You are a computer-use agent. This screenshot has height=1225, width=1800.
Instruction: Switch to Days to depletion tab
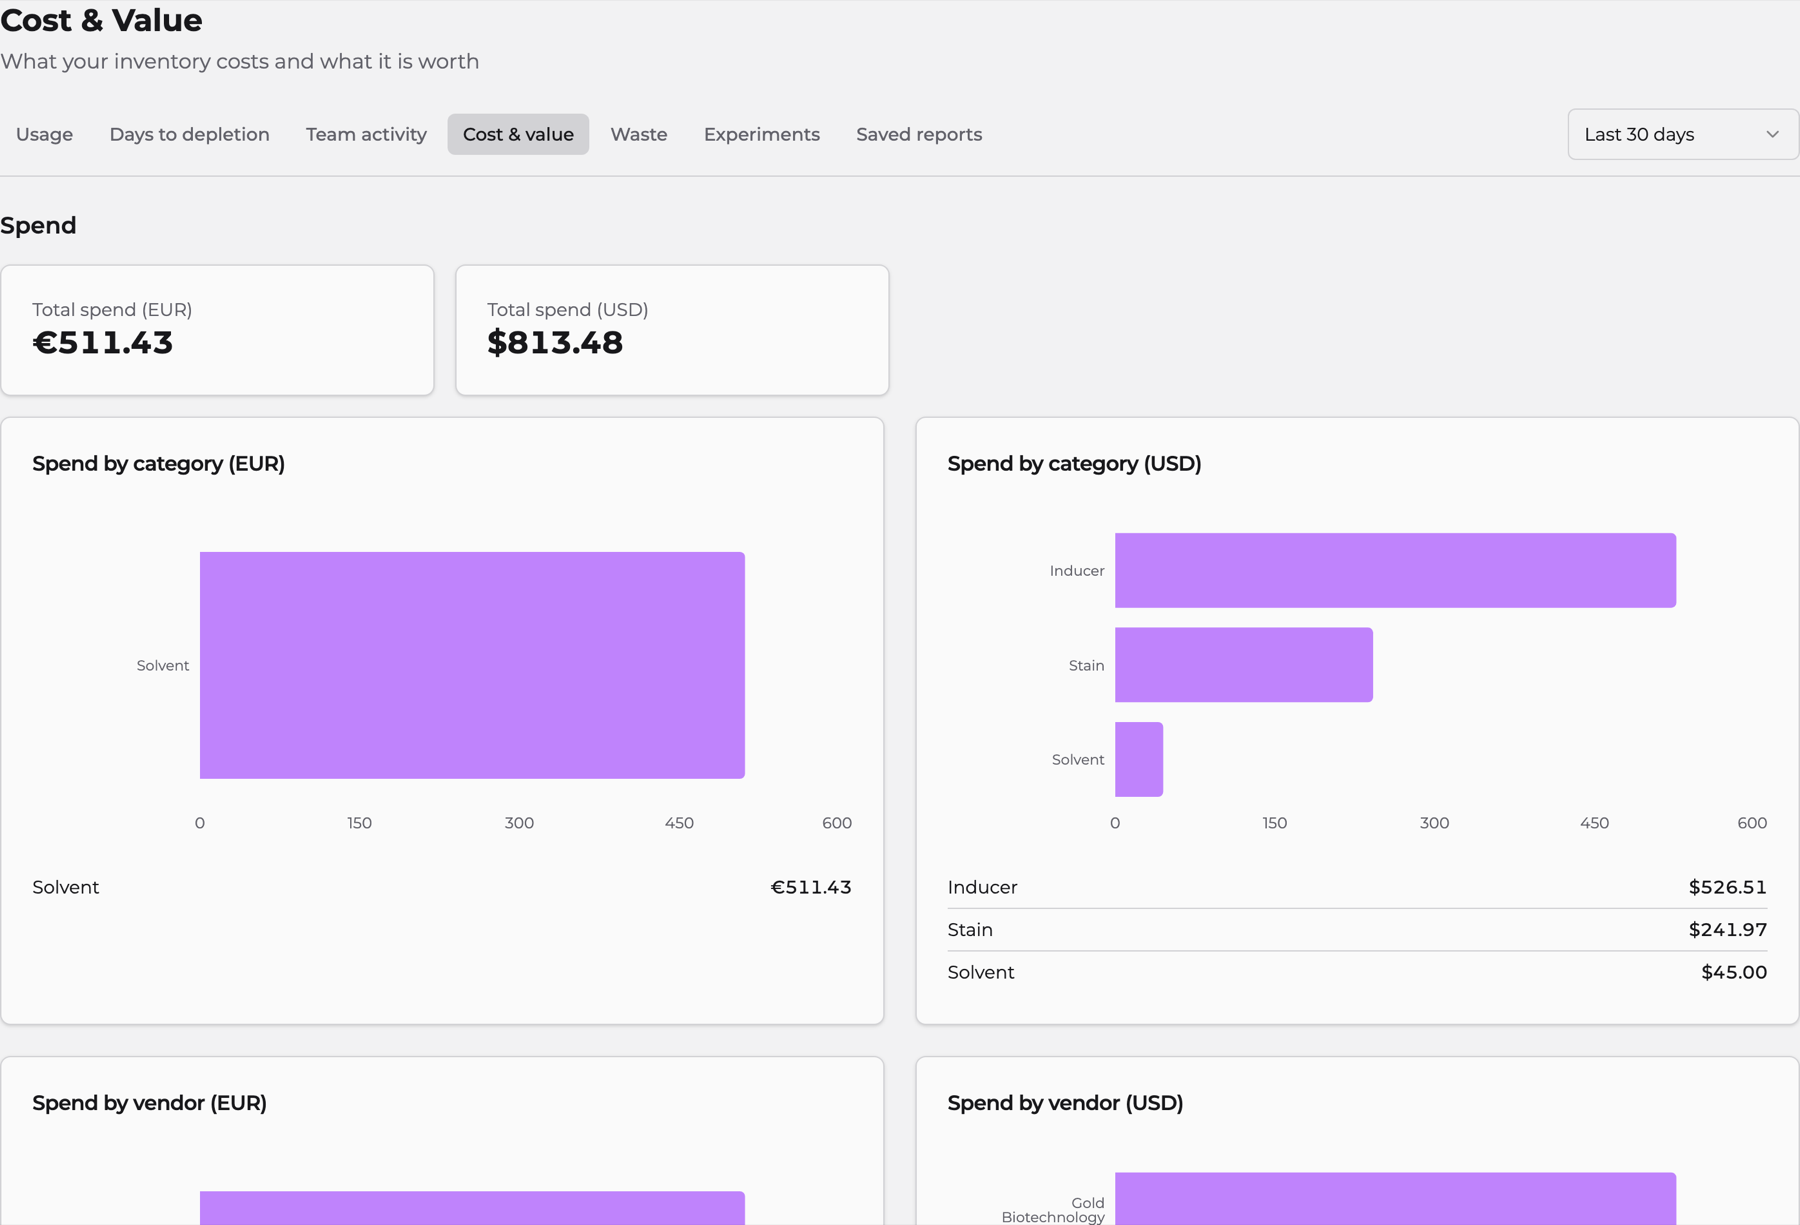click(189, 134)
